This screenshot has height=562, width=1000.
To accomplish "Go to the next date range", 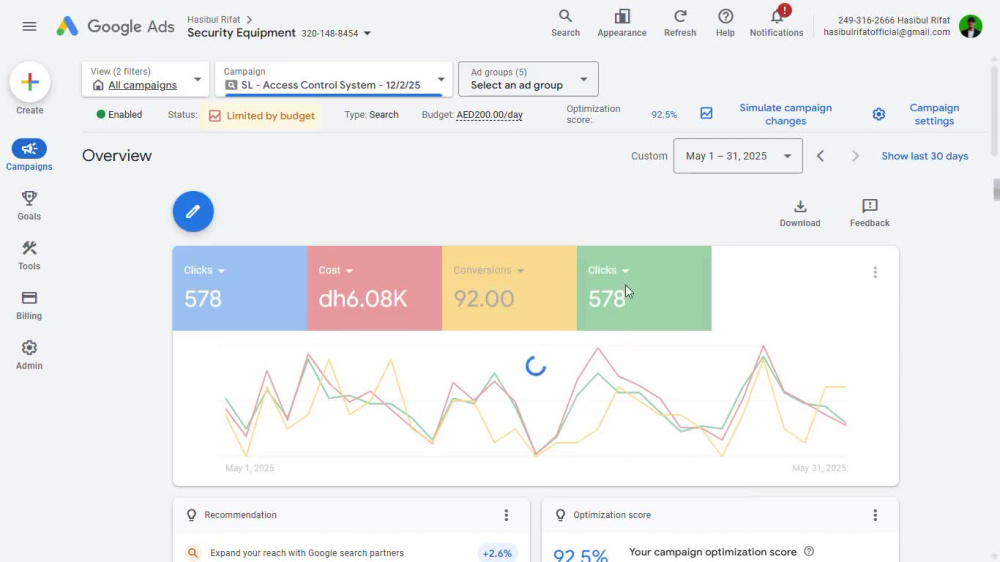I will (x=855, y=156).
